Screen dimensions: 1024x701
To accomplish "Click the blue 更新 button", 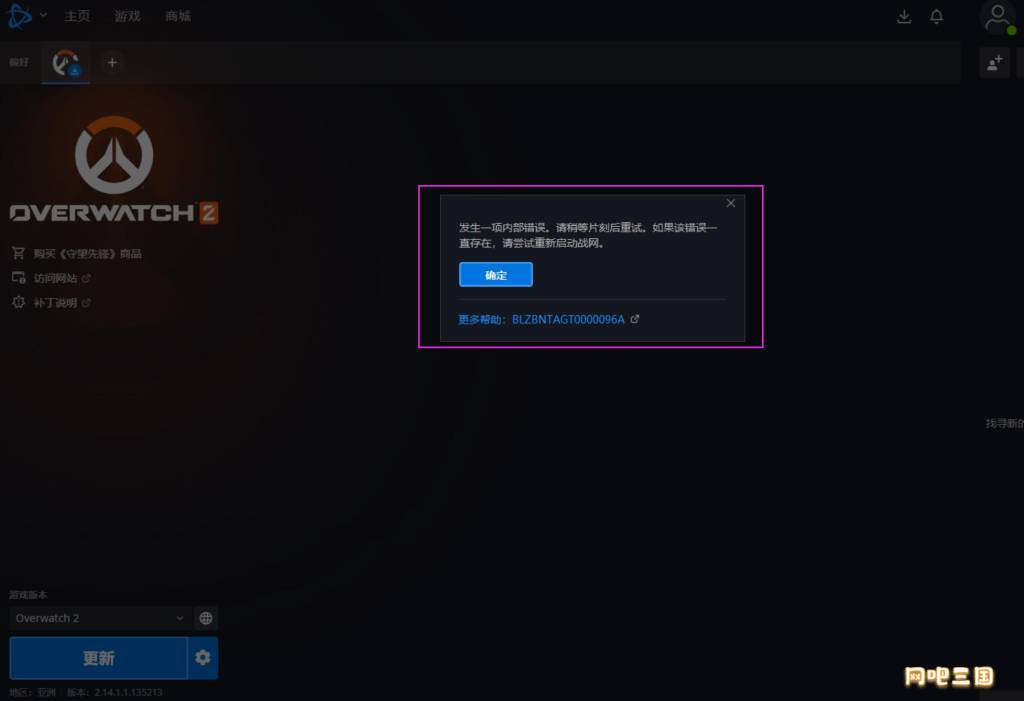I will (x=99, y=658).
